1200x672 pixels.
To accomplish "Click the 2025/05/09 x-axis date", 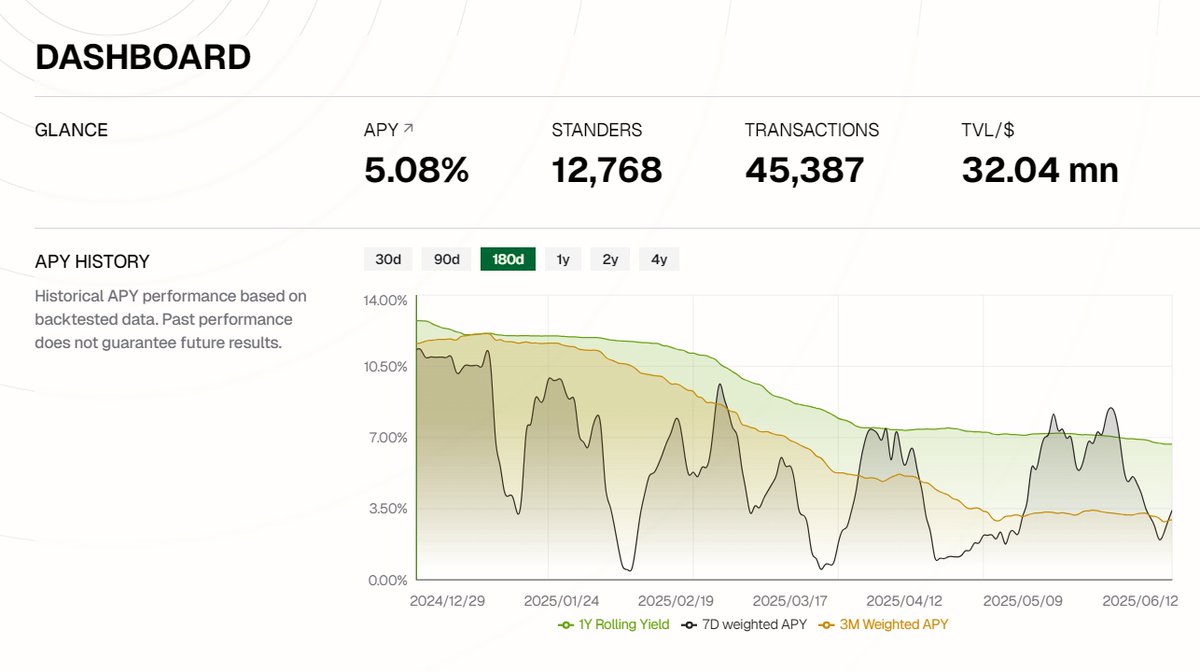I will (x=1024, y=602).
